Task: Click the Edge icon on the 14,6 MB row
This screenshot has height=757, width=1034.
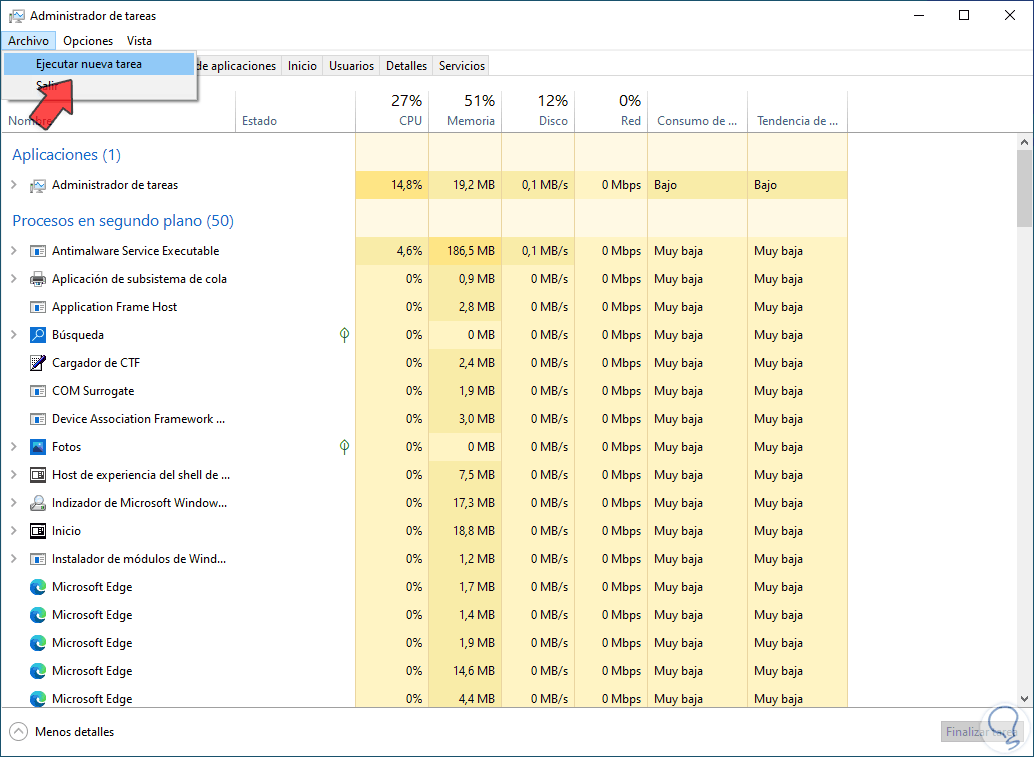Action: [38, 671]
